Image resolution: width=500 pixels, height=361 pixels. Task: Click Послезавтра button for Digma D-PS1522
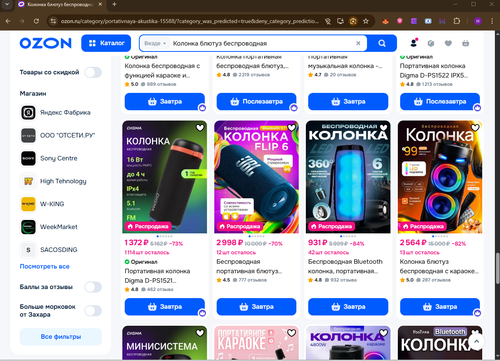tap(440, 102)
